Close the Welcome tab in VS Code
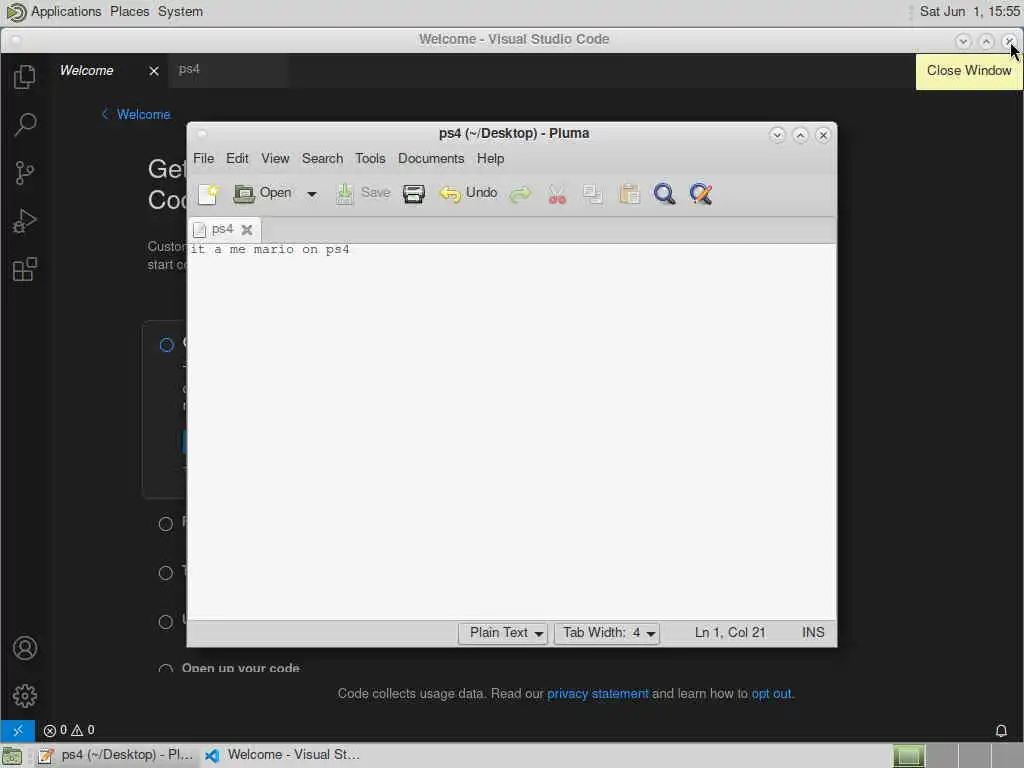1024x768 pixels. click(153, 71)
